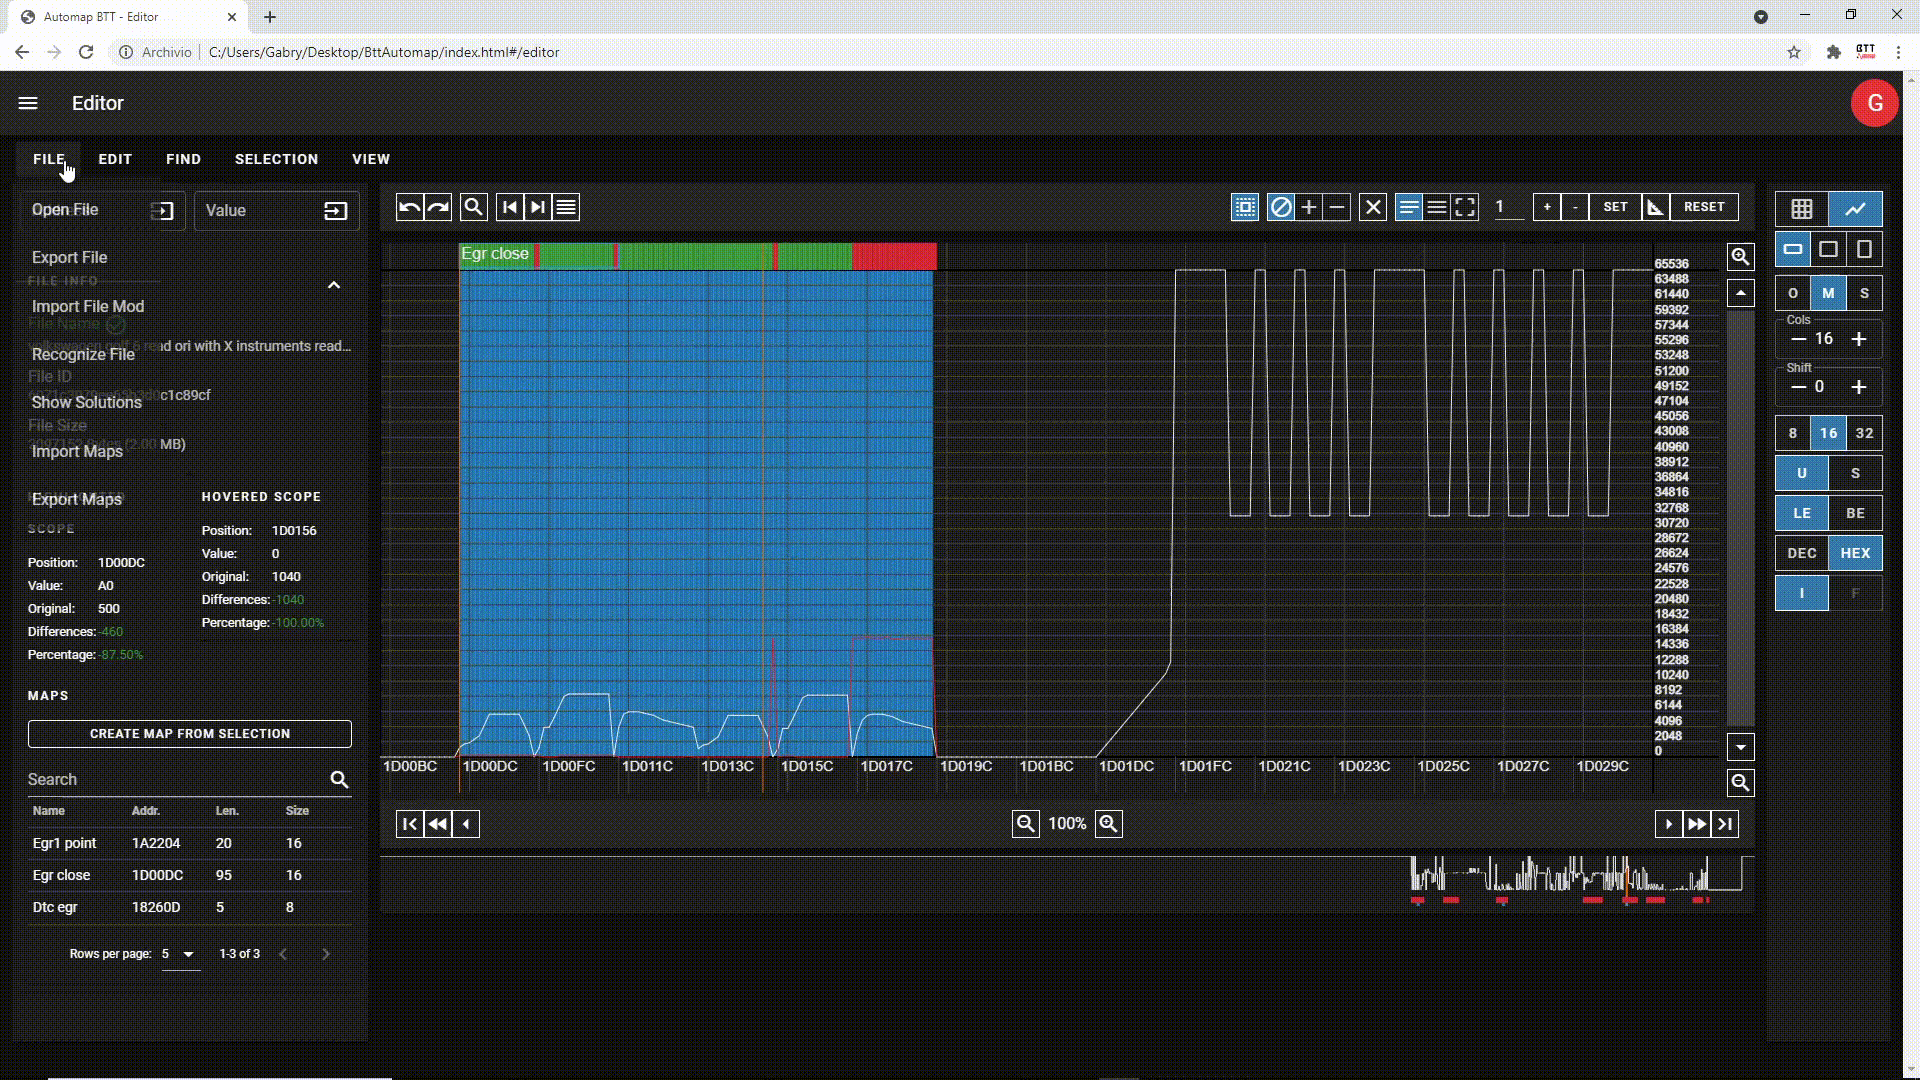Screen dimensions: 1920x1080
Task: Open the G user avatar
Action: 1875,103
